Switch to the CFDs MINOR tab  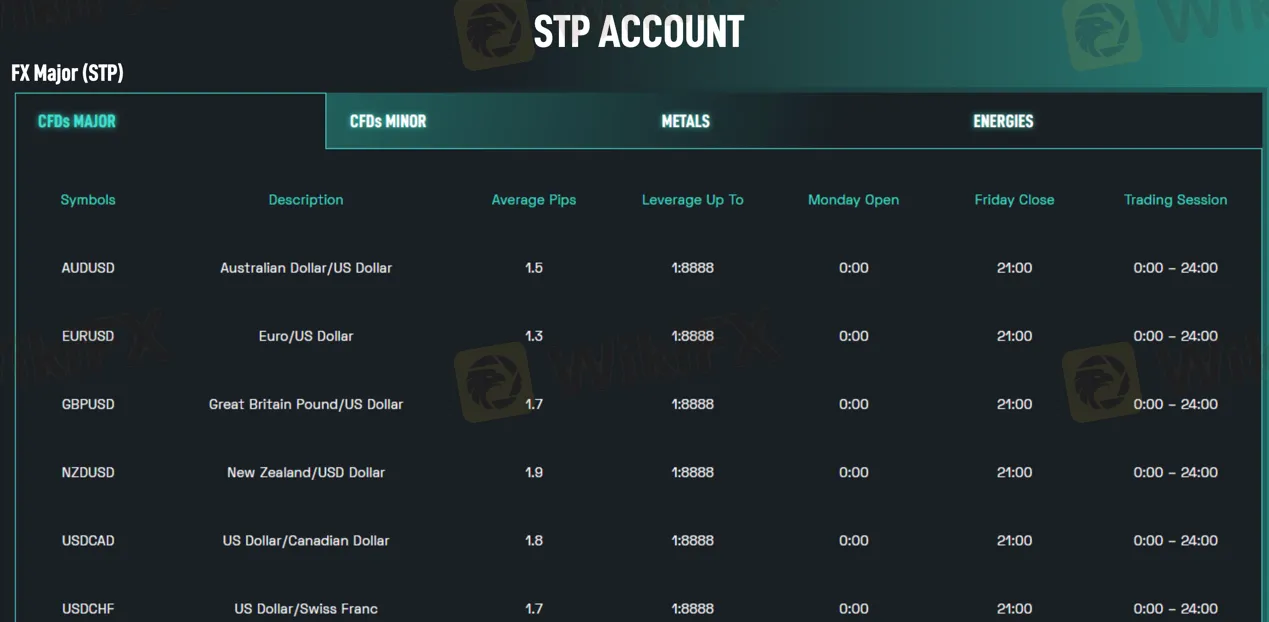pyautogui.click(x=388, y=121)
